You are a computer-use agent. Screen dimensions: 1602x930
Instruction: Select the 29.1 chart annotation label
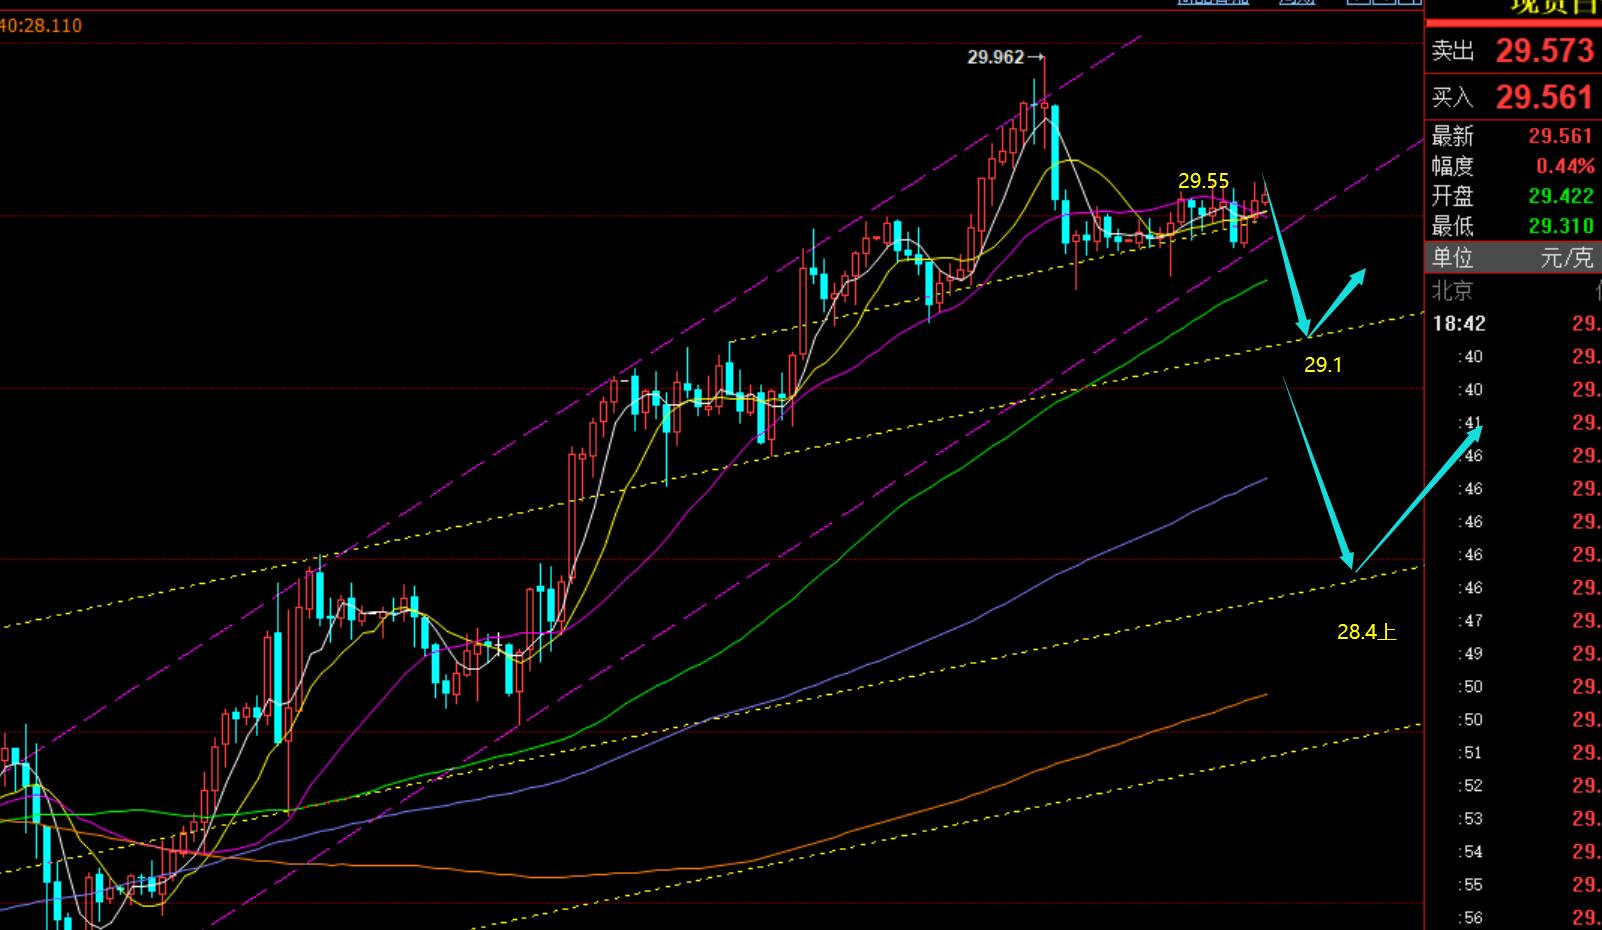coord(1322,365)
